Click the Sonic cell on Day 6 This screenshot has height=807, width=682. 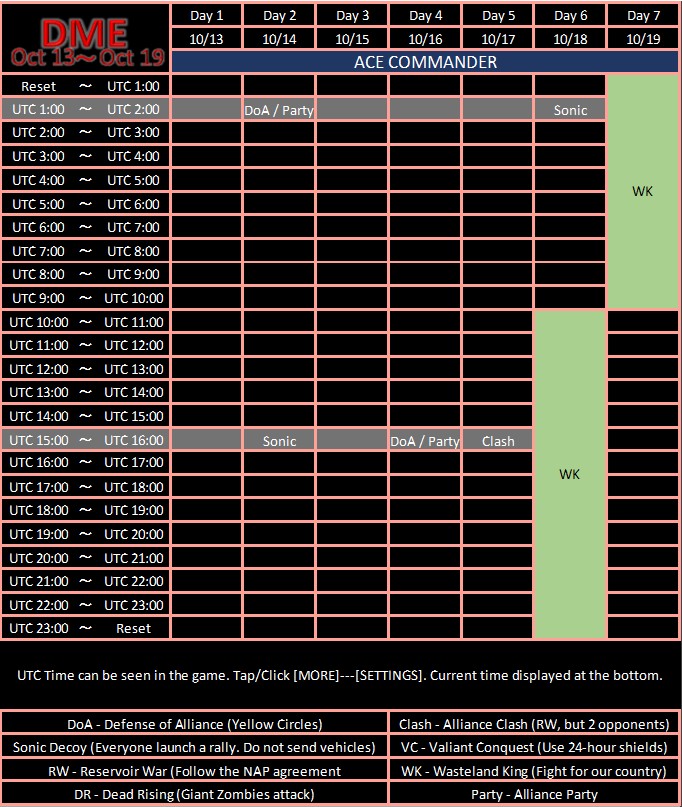click(x=570, y=110)
